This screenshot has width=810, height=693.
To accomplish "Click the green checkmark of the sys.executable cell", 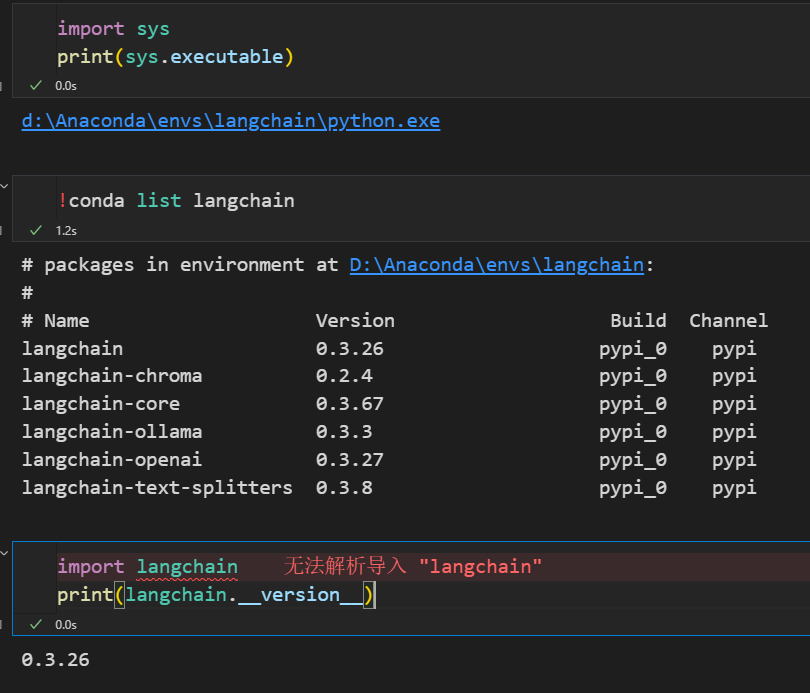I will point(36,85).
